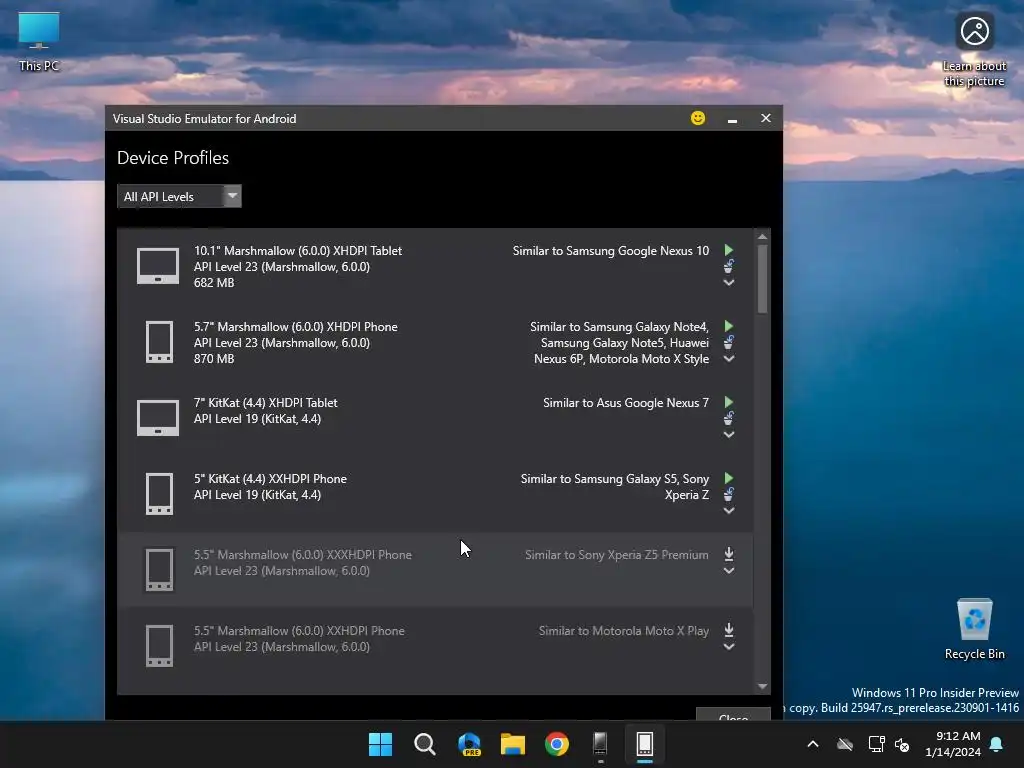
Task: Click "Similar to Sony Xperia Z5 Premium" text
Action: point(616,554)
